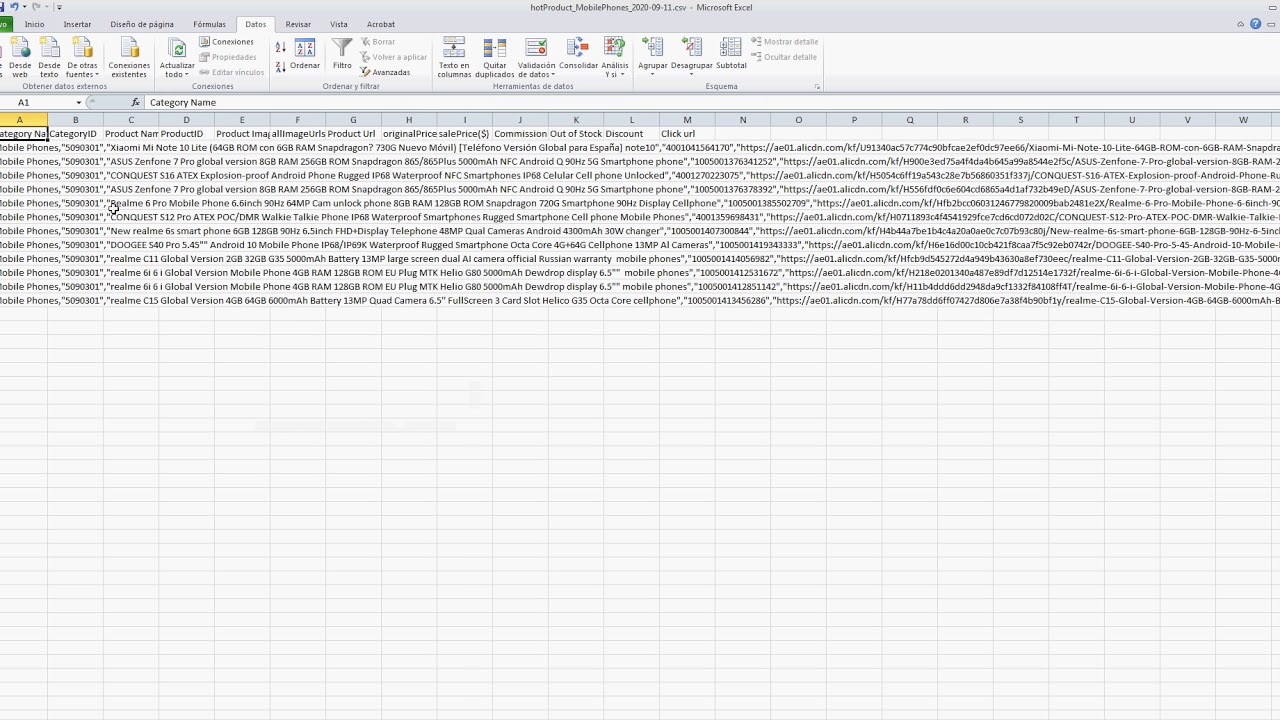The width and height of the screenshot is (1280, 720).
Task: Select the Click url header cell
Action: (x=687, y=134)
